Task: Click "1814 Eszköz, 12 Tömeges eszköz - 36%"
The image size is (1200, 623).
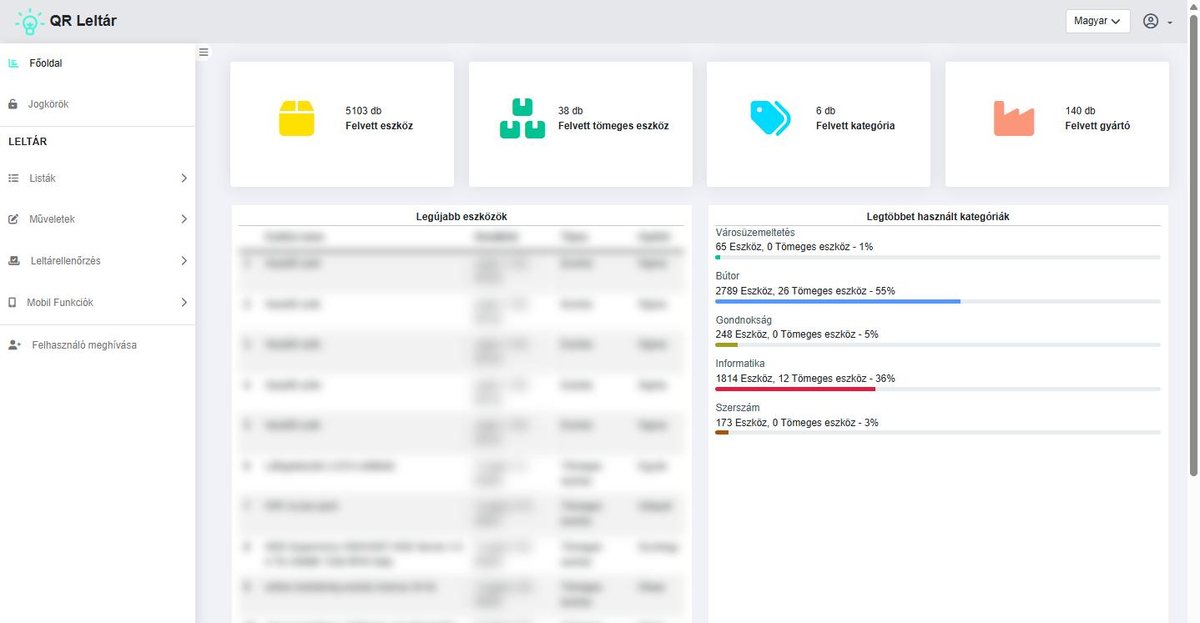Action: [805, 379]
